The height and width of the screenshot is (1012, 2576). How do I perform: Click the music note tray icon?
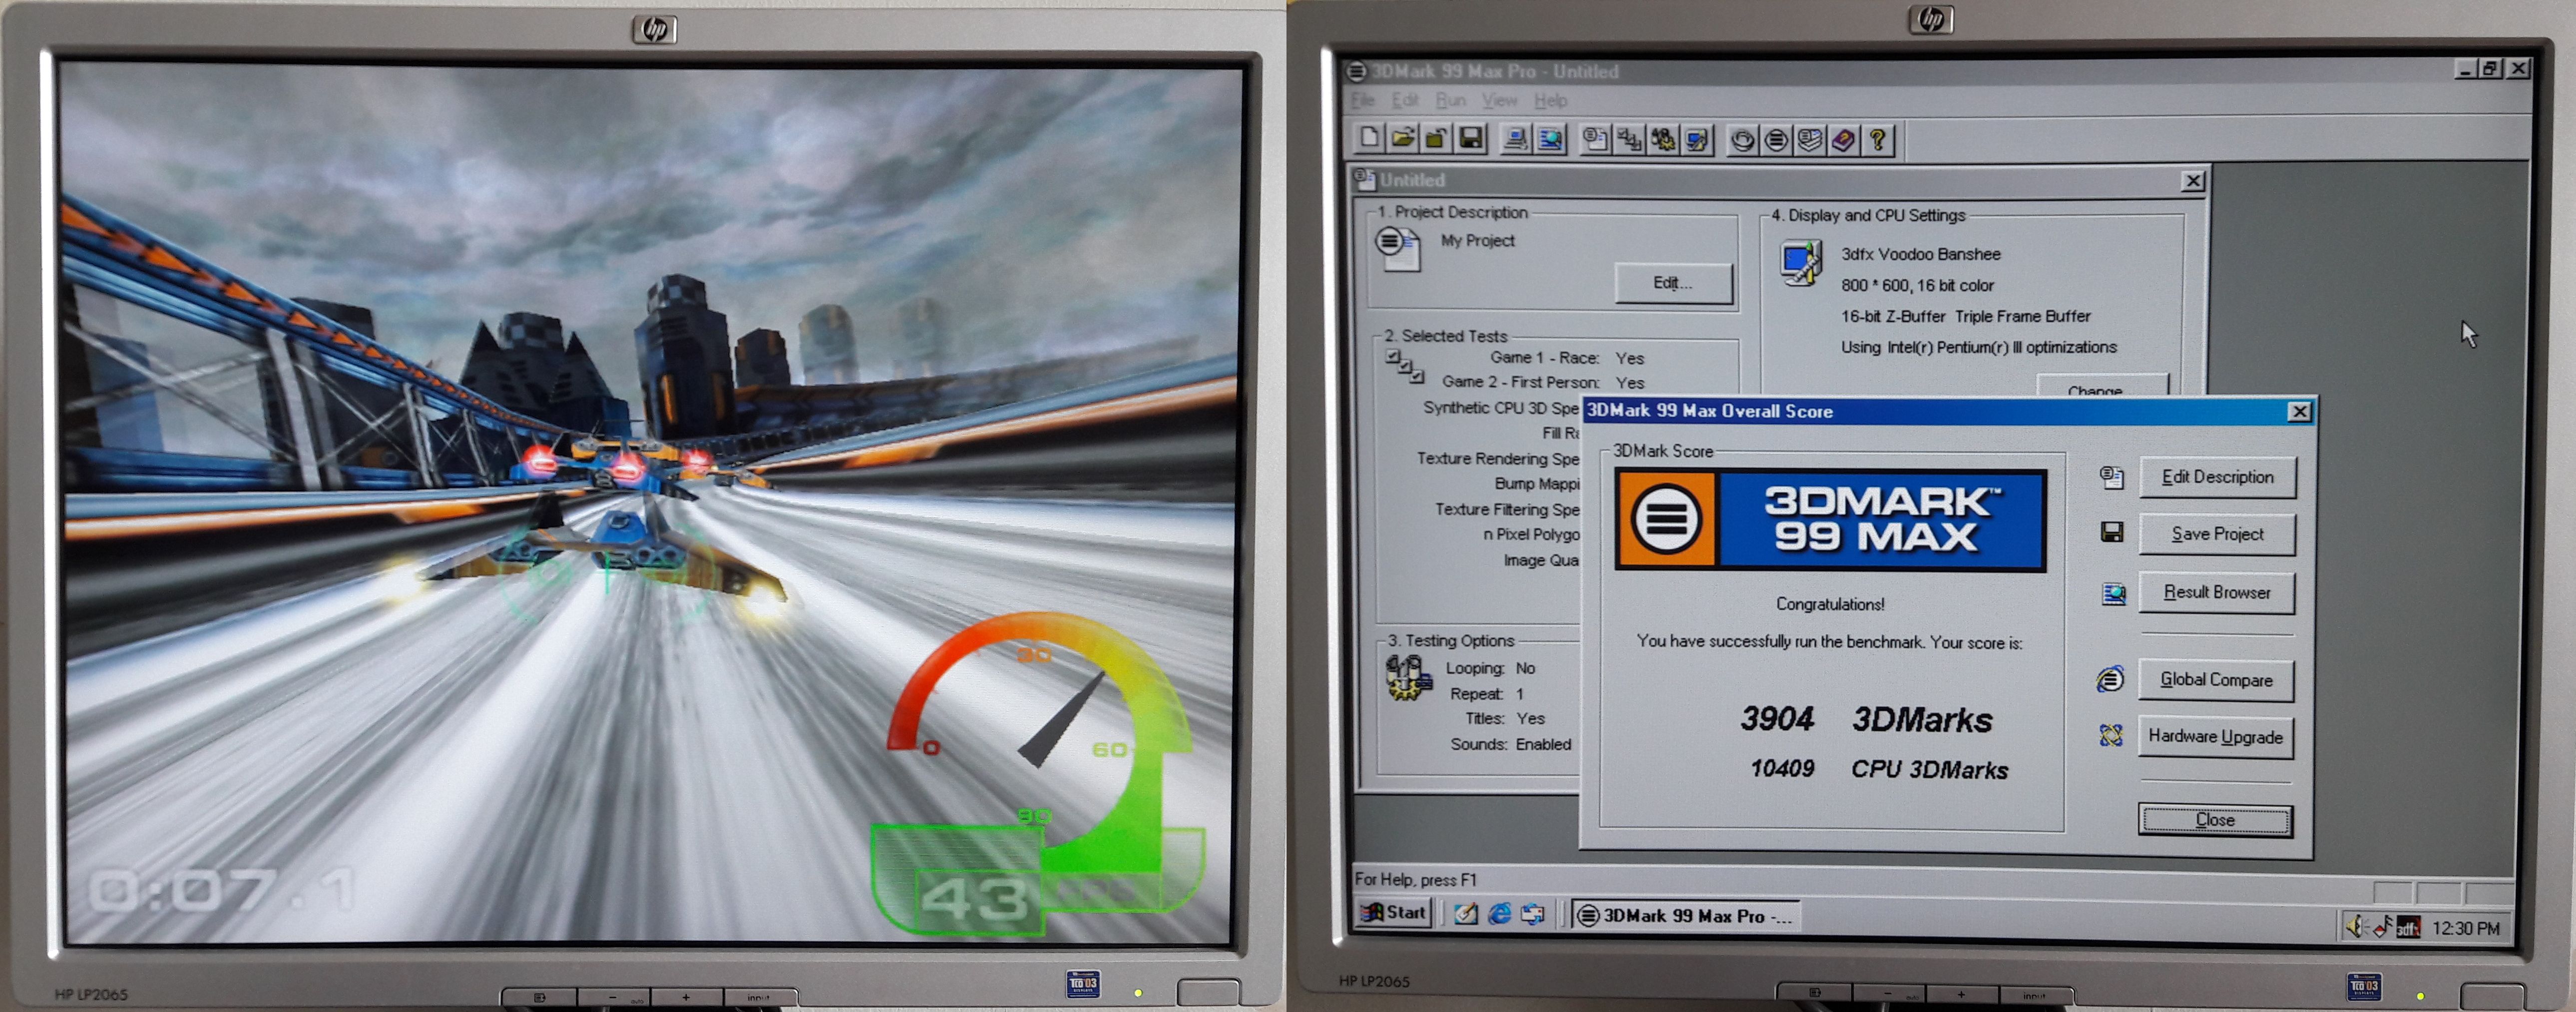pyautogui.click(x=2382, y=927)
